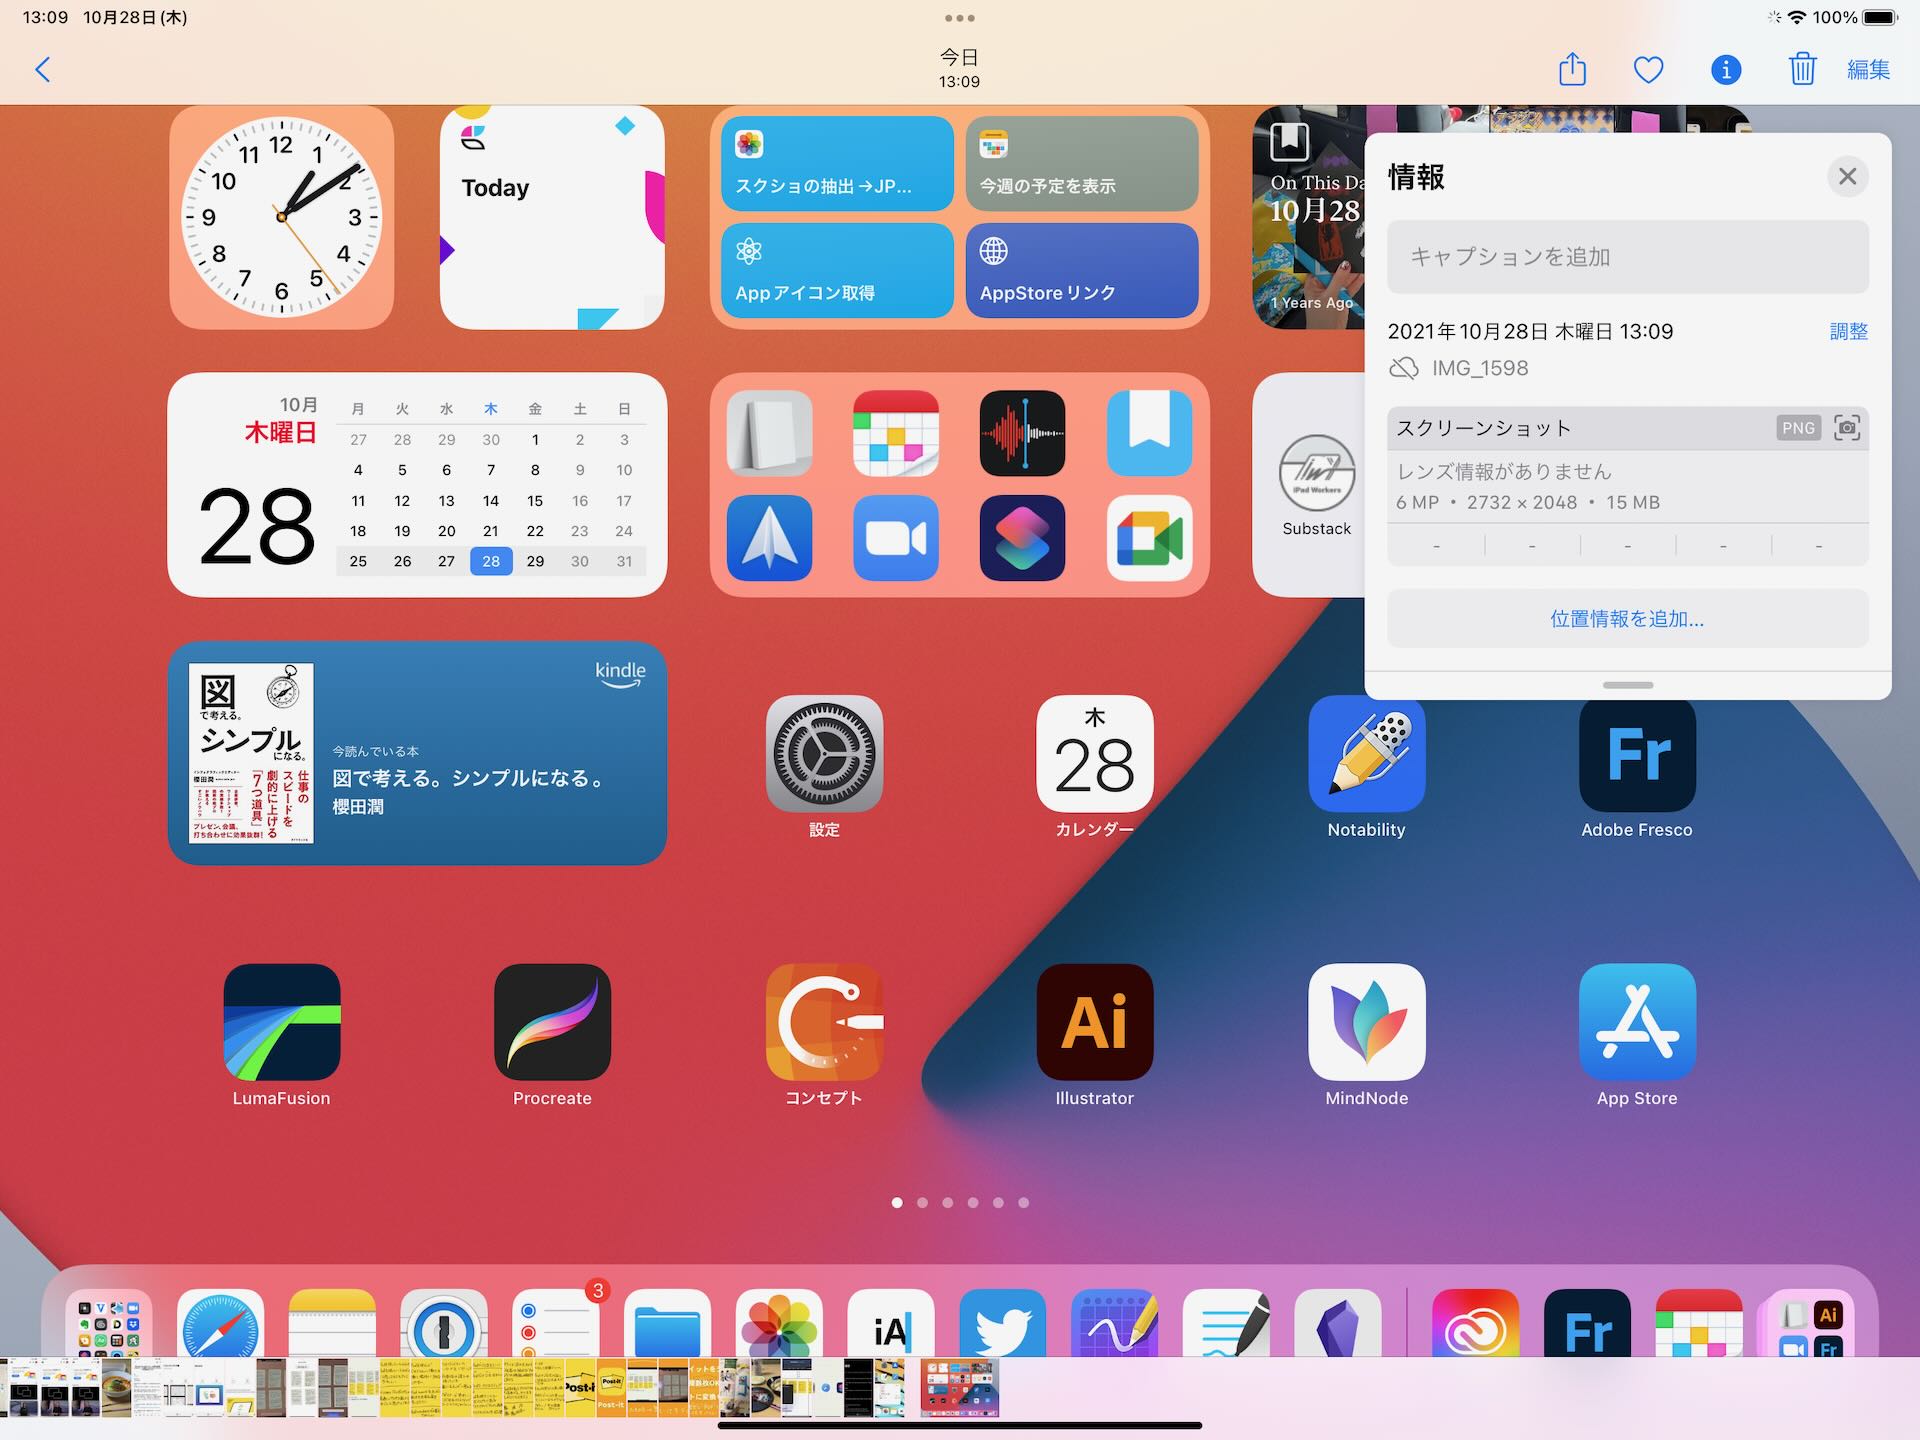Click the 今日 13:09 title in the header
The height and width of the screenshot is (1440, 1920).
(x=959, y=68)
